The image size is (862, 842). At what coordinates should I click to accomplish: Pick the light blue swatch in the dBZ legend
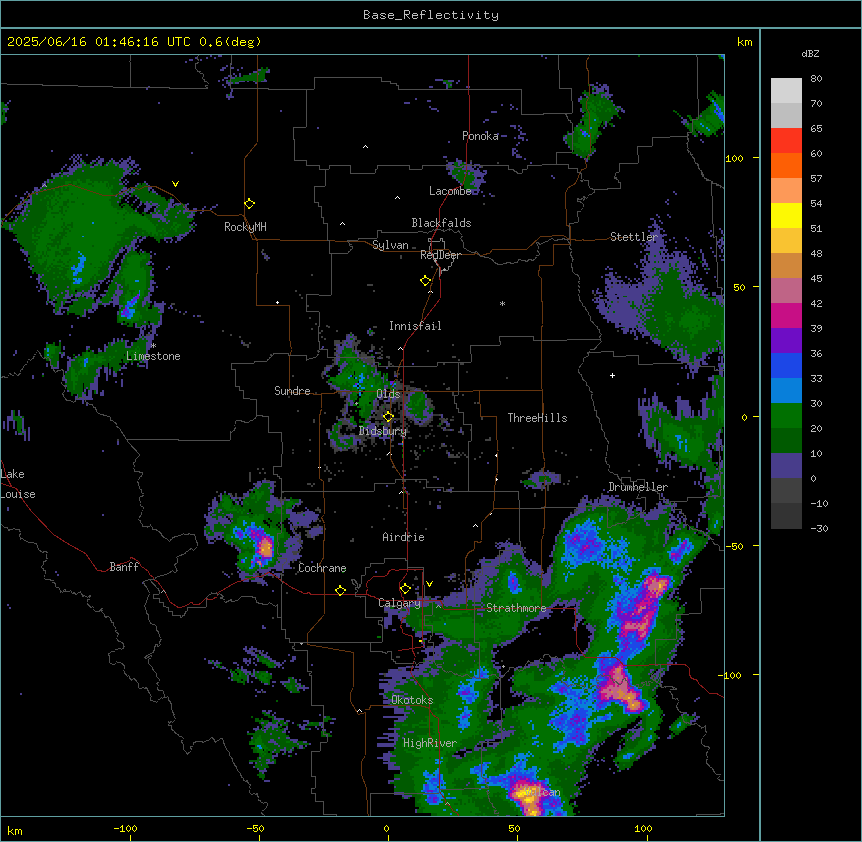786,390
